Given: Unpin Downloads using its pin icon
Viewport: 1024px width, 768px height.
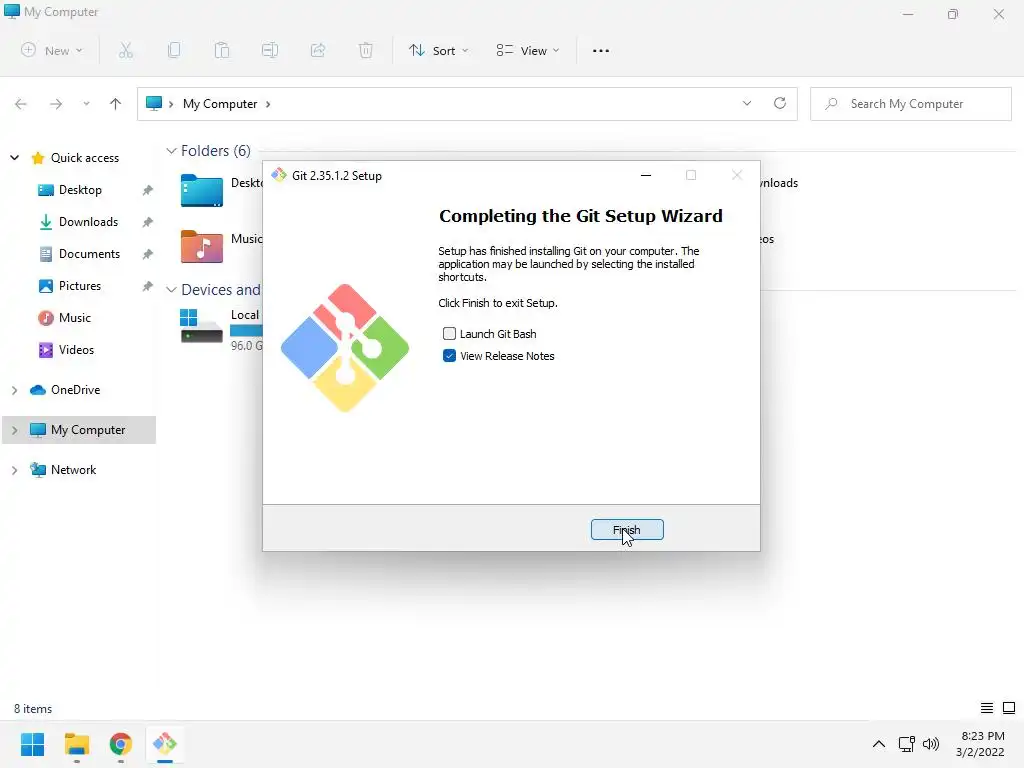Looking at the screenshot, I should (148, 221).
